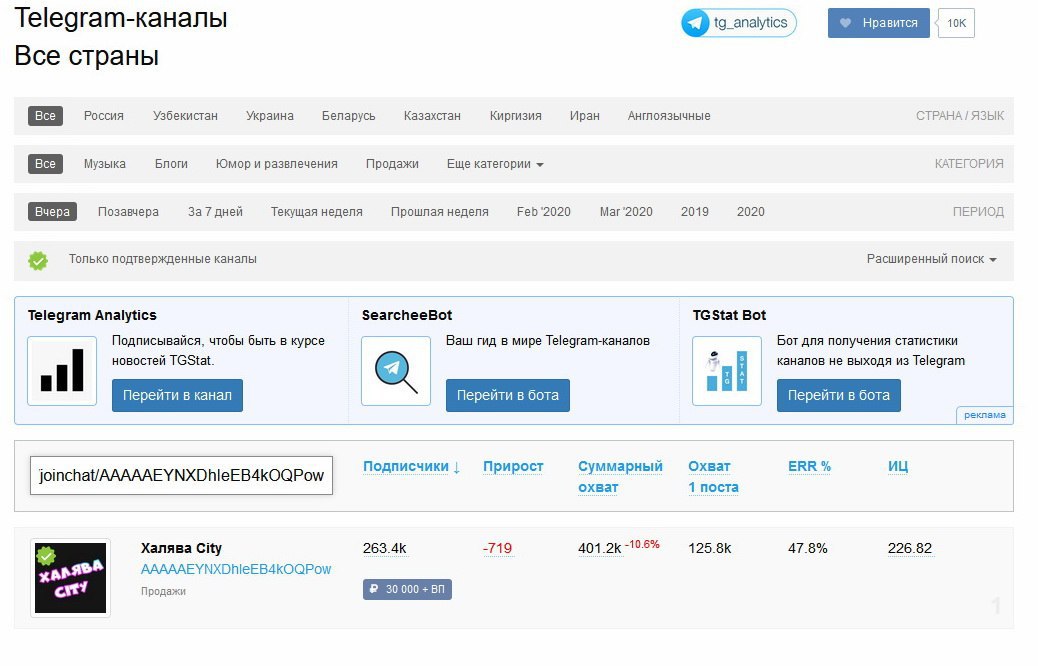Expand Еще категории dropdown
The image size is (1038, 666).
tap(495, 164)
